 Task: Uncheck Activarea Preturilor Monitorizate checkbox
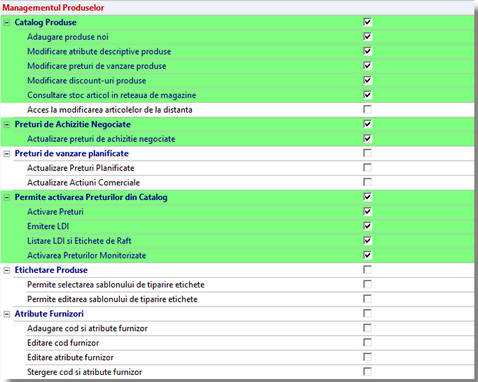(x=367, y=255)
